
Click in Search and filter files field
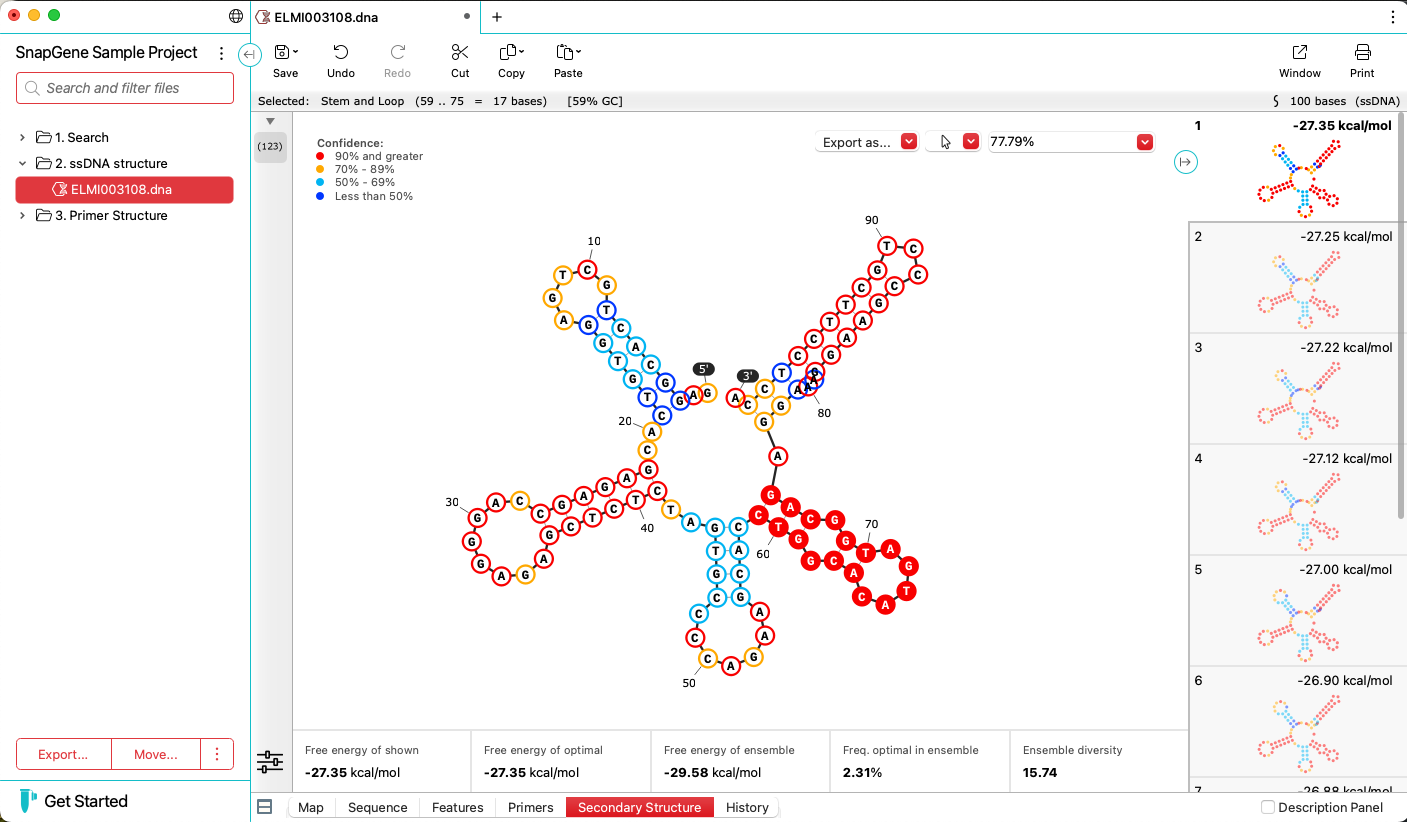pos(125,88)
